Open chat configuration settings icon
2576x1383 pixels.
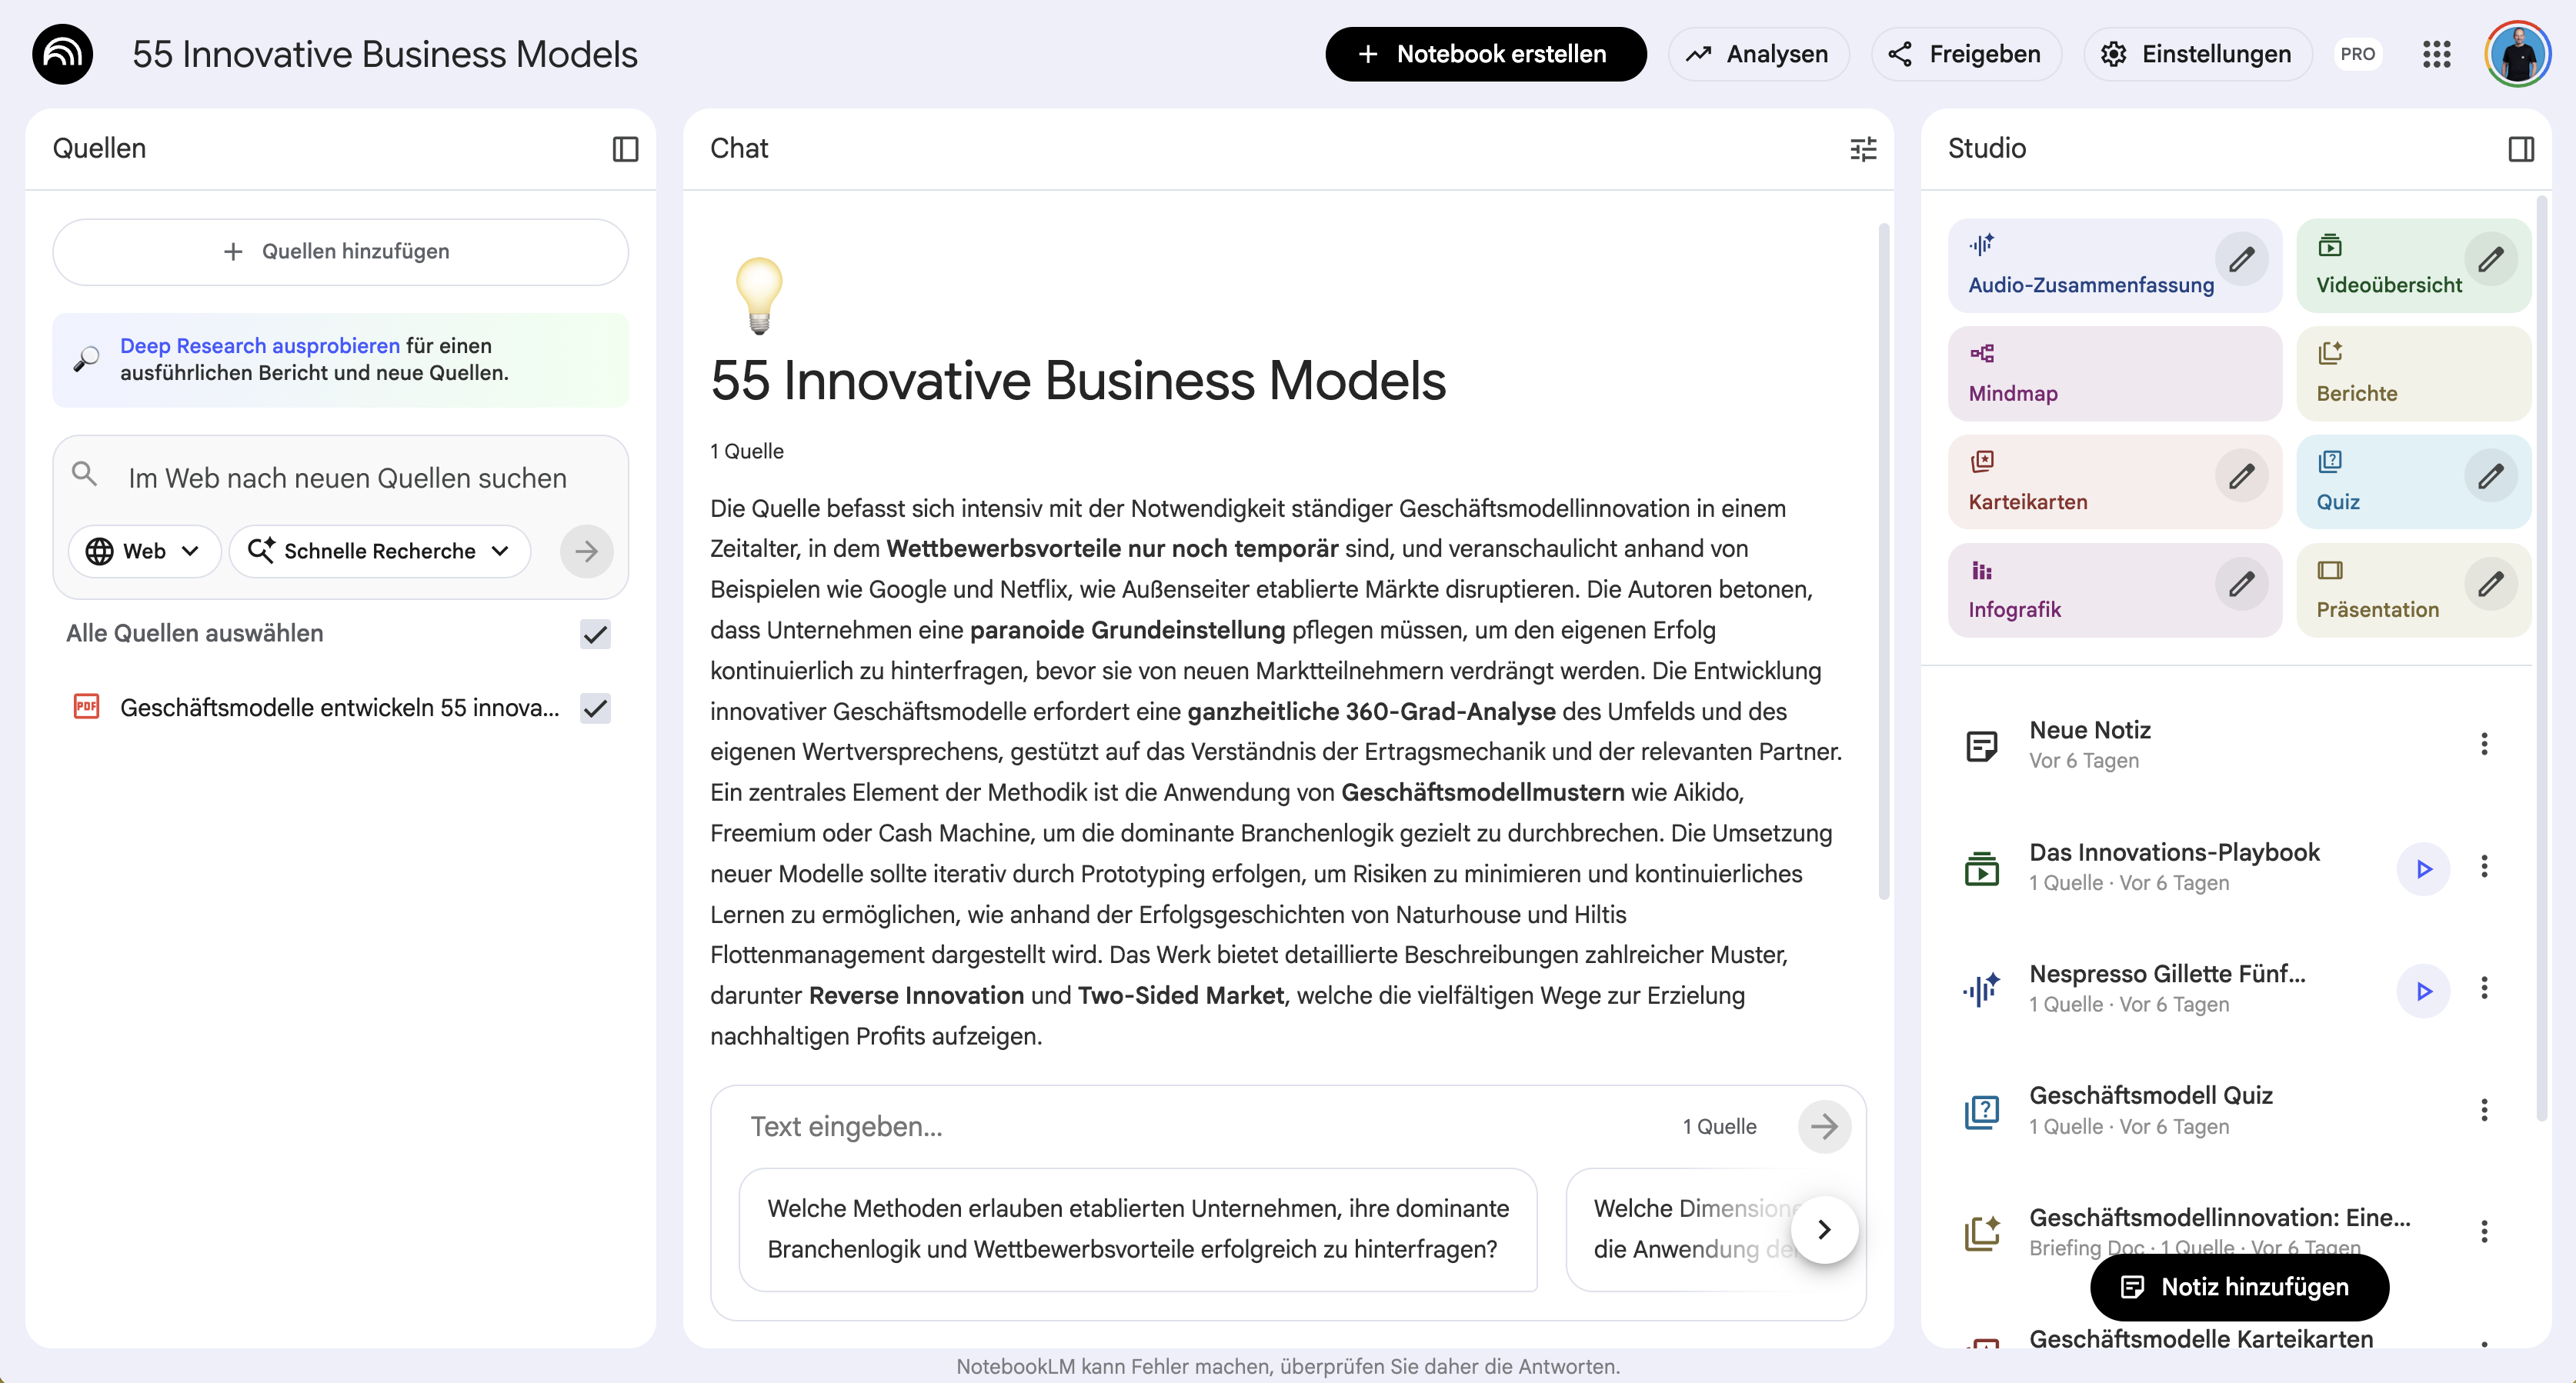point(1863,149)
